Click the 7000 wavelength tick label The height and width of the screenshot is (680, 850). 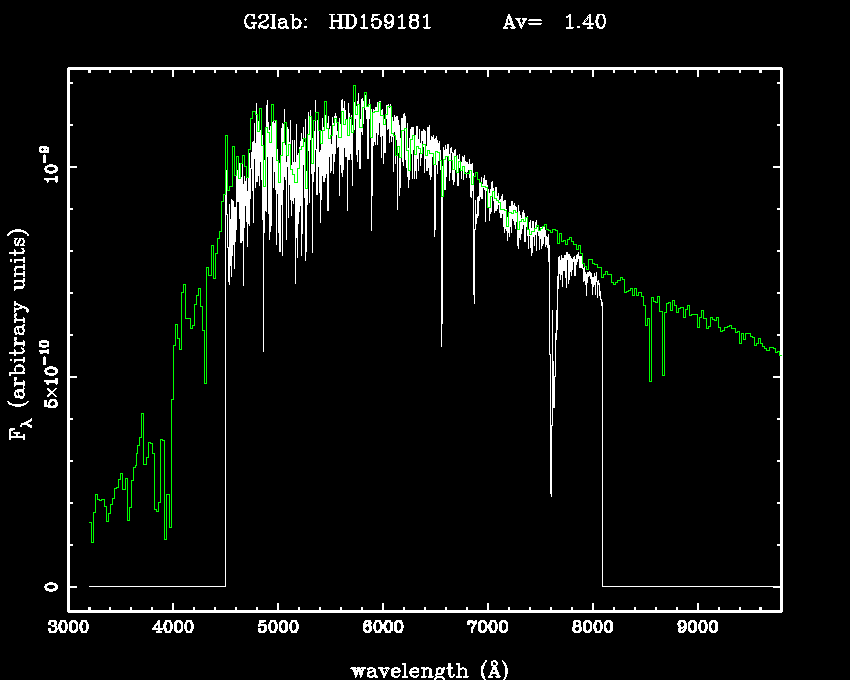click(x=487, y=629)
